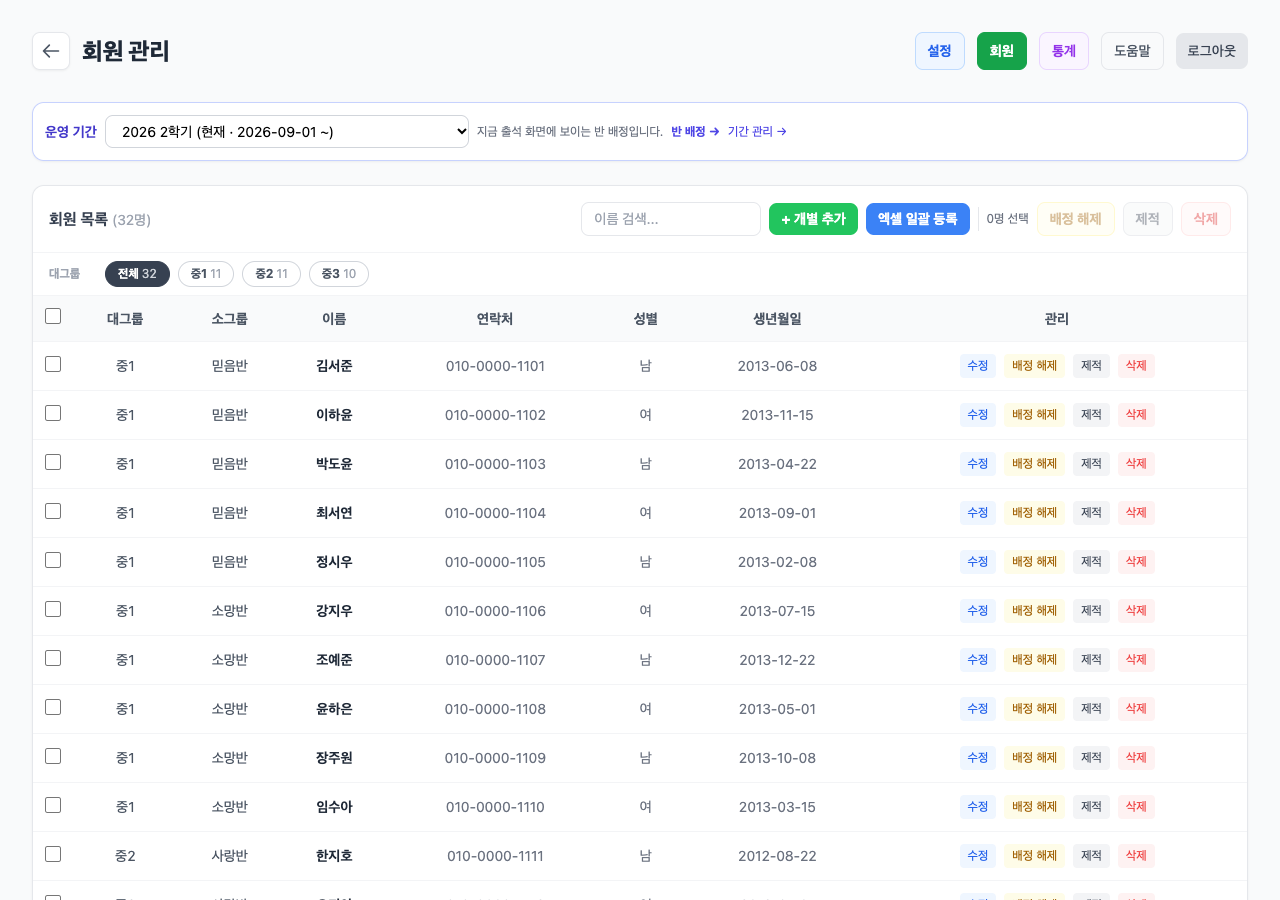This screenshot has height=900, width=1280.
Task: Click 수정 for 김서준
Action: click(x=978, y=366)
